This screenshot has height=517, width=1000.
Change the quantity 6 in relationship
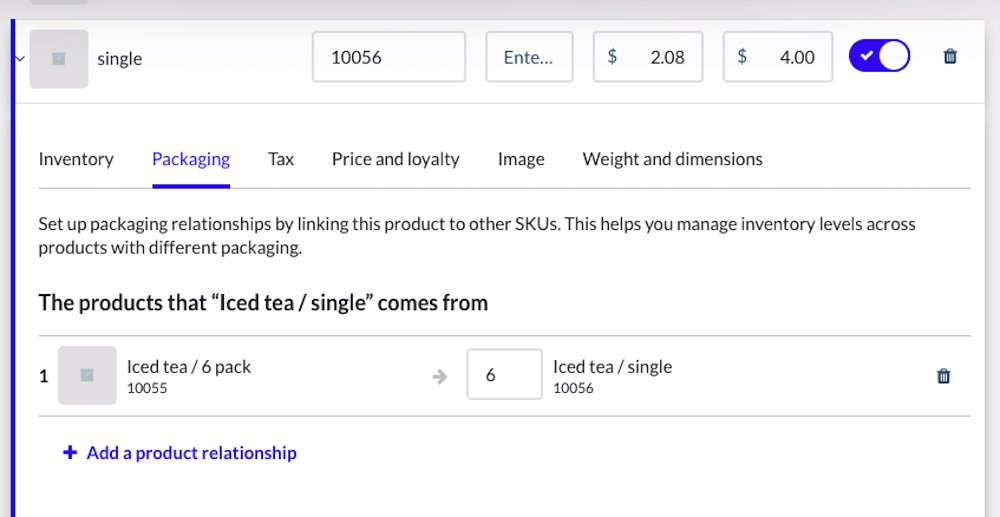tap(504, 375)
